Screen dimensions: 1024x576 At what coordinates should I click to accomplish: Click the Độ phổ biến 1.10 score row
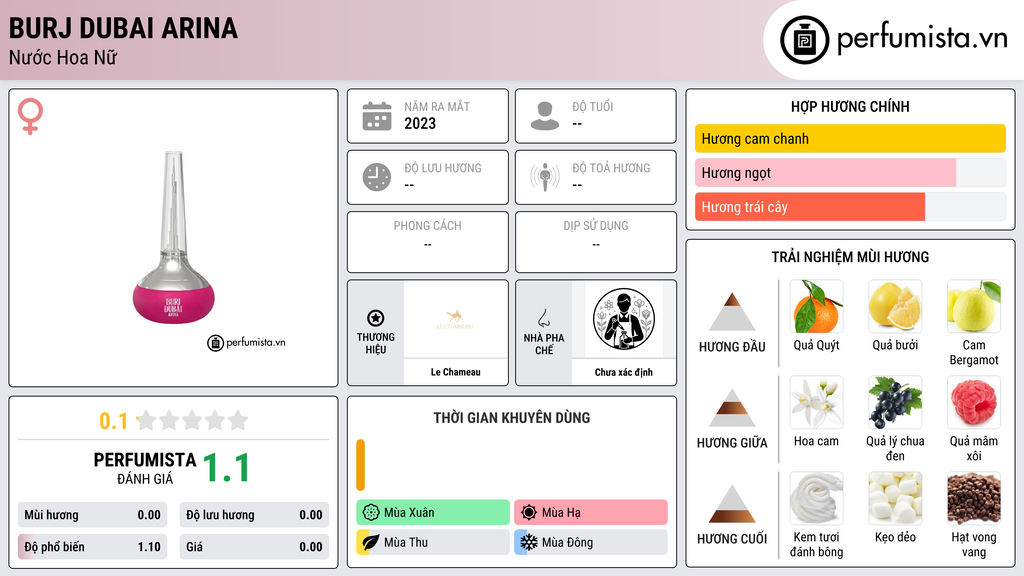[92, 547]
